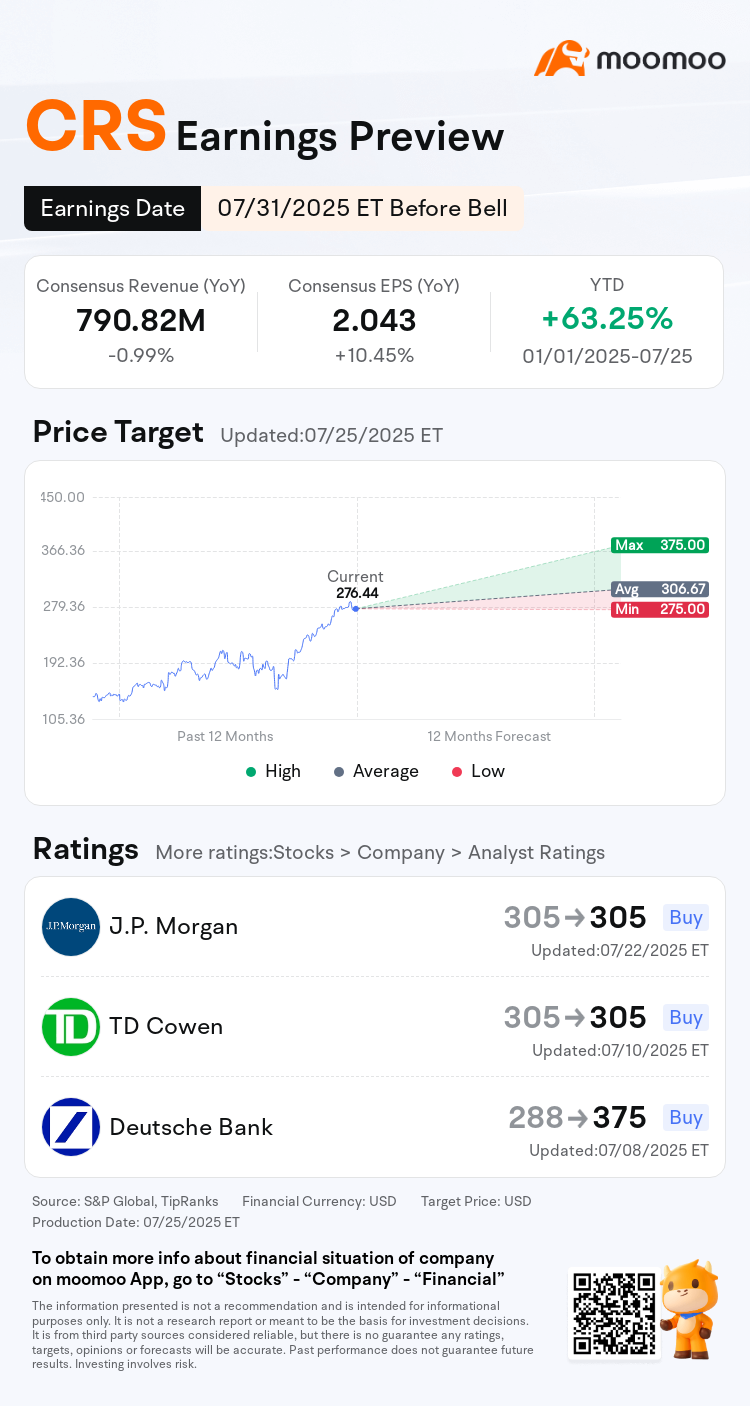Click the Avg 306.67 price label
This screenshot has width=750, height=1406.
tap(659, 589)
